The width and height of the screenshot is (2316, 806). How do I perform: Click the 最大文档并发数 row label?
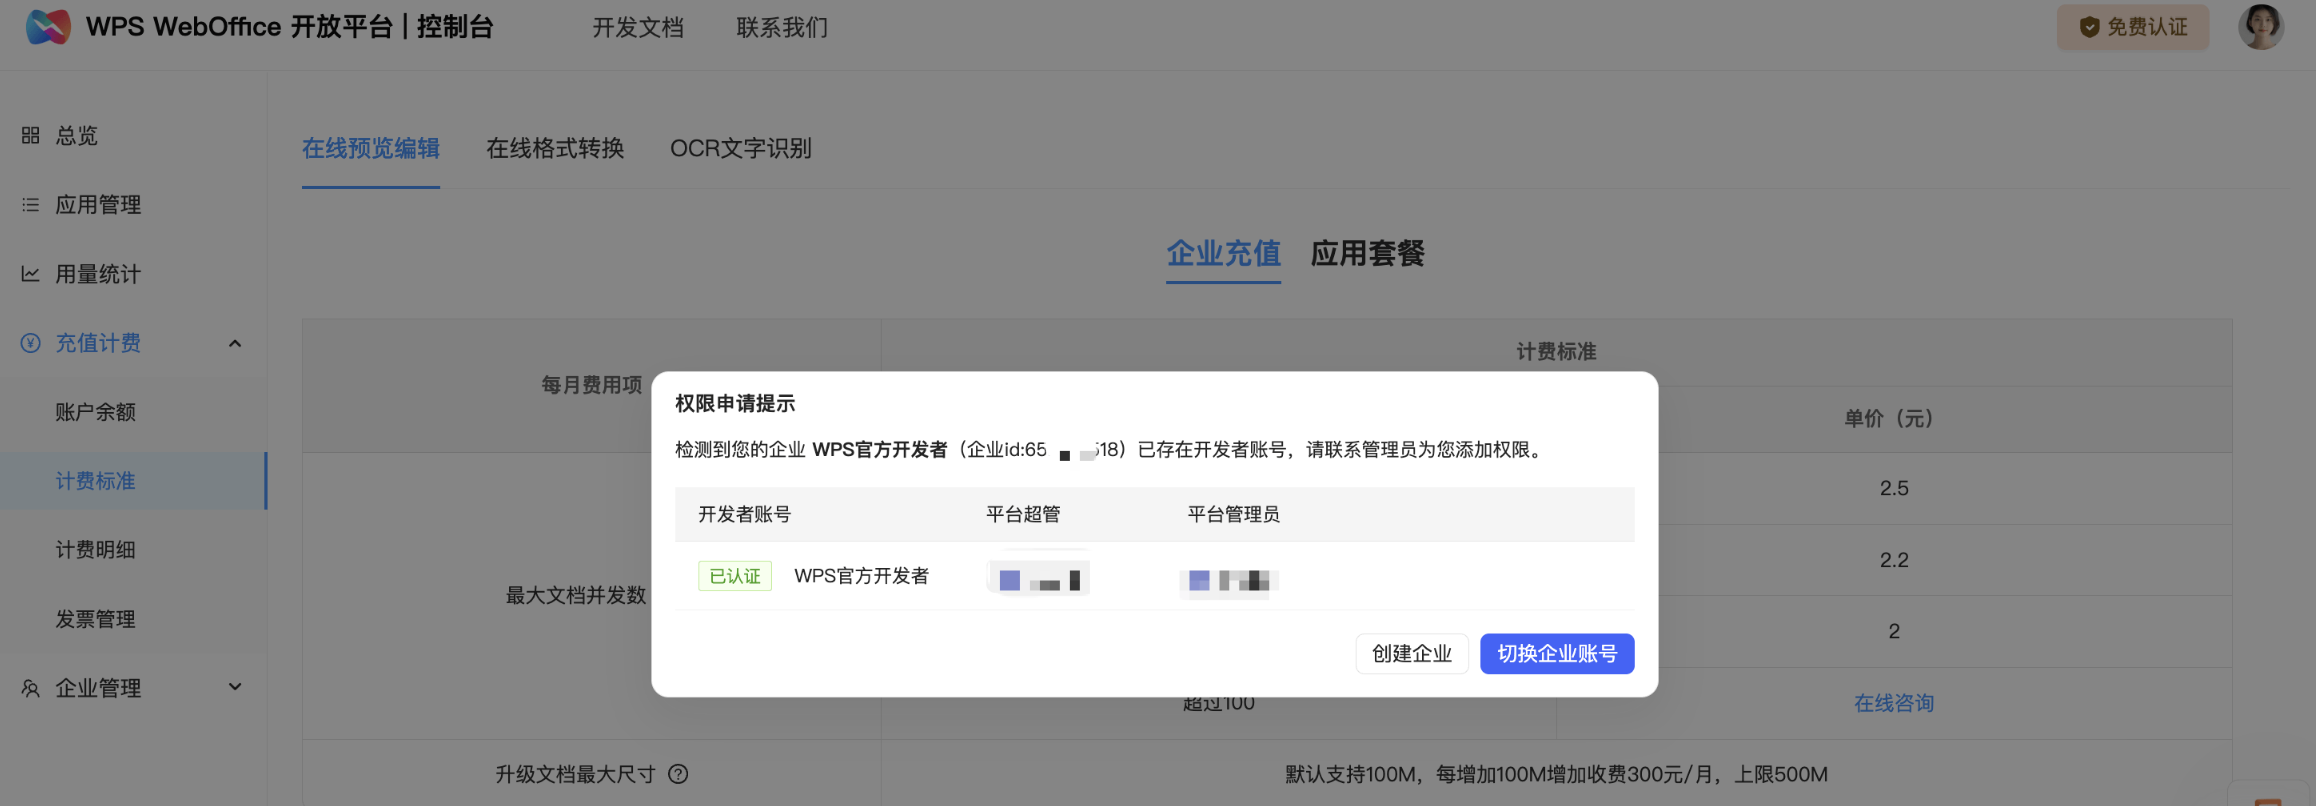point(576,596)
